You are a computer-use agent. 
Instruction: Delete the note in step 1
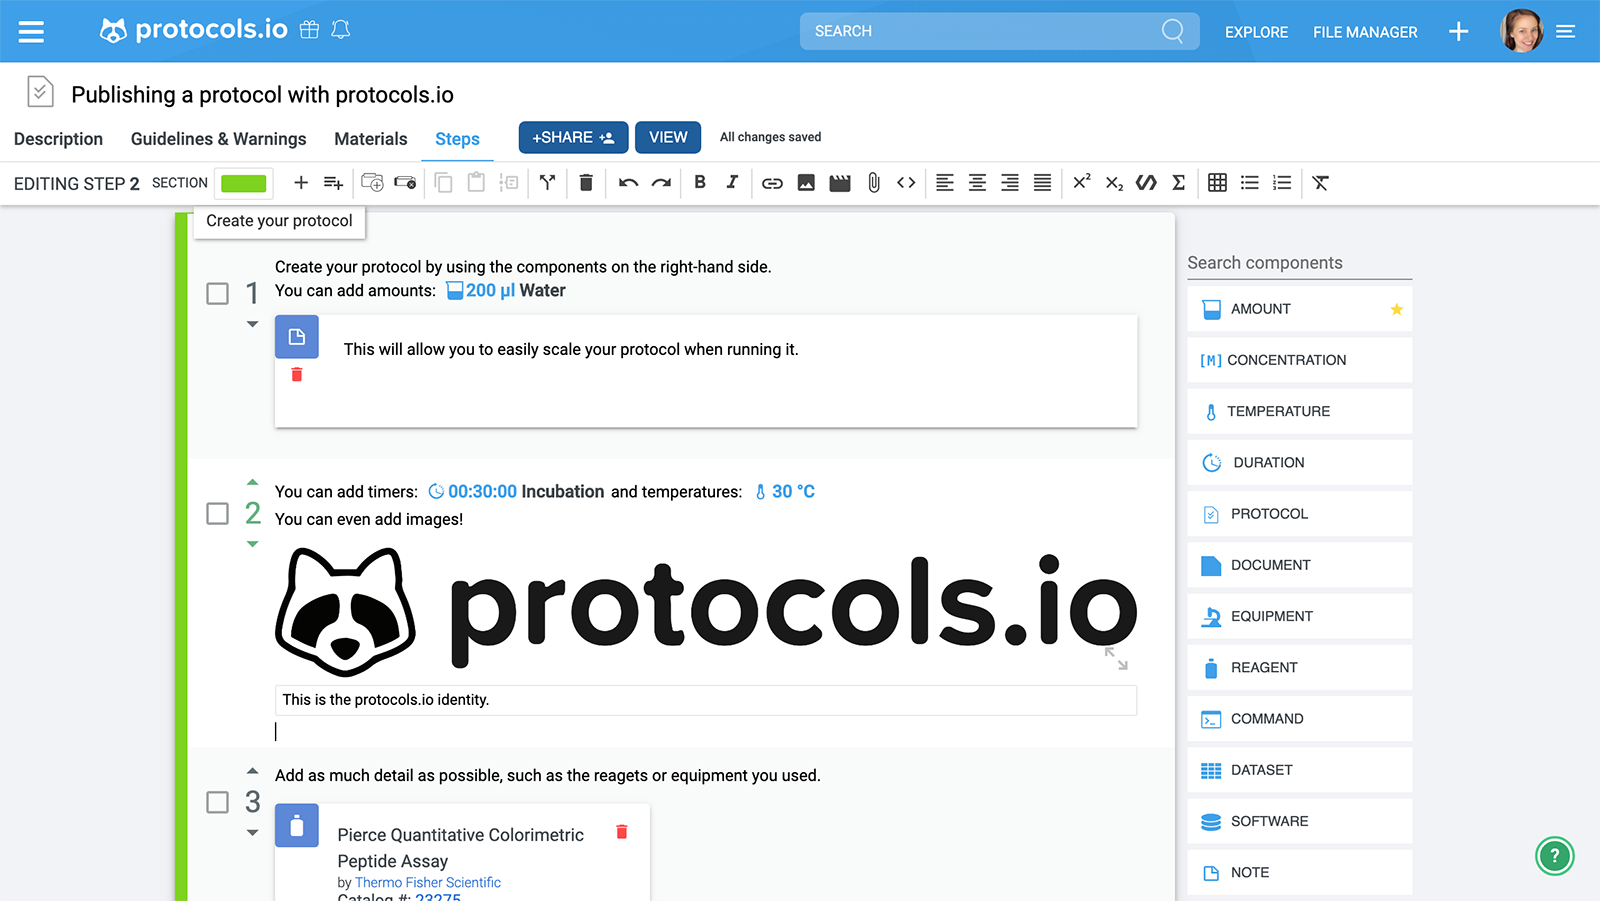(x=296, y=374)
